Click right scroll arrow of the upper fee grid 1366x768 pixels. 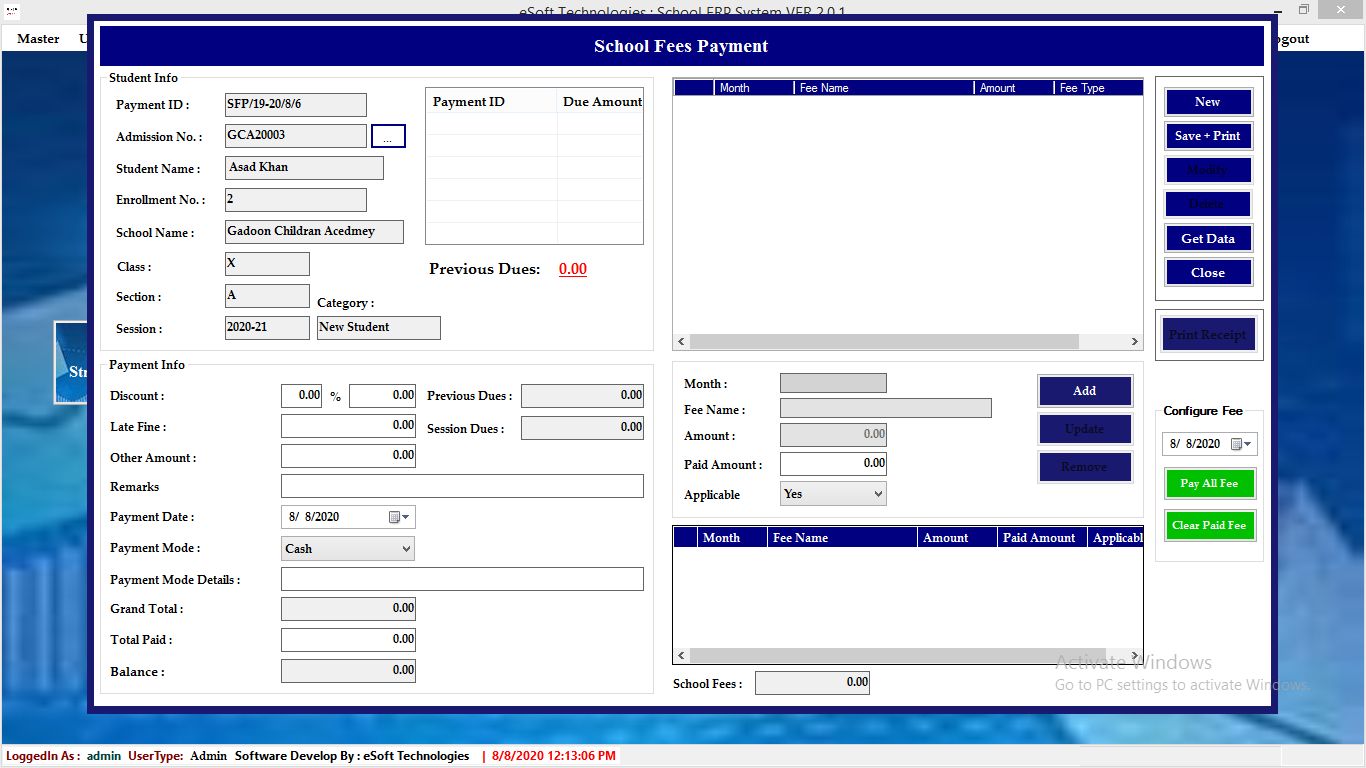click(x=1135, y=342)
